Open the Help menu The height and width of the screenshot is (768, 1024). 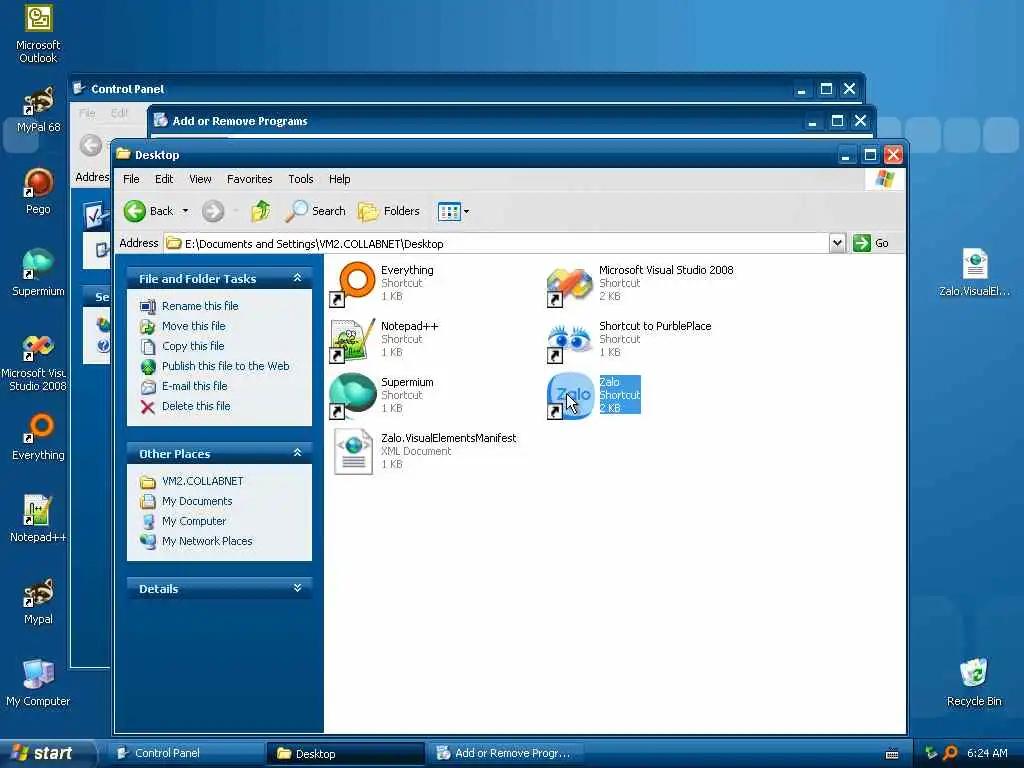pos(340,179)
